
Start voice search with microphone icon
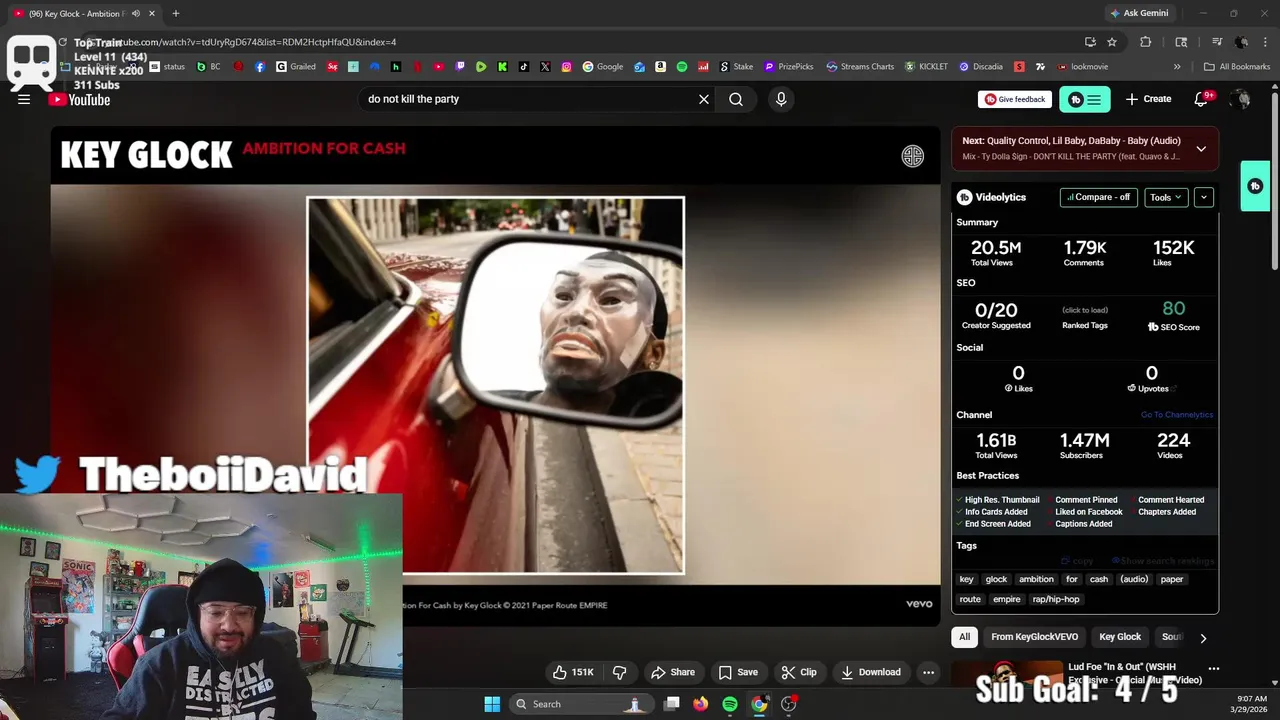click(x=781, y=99)
